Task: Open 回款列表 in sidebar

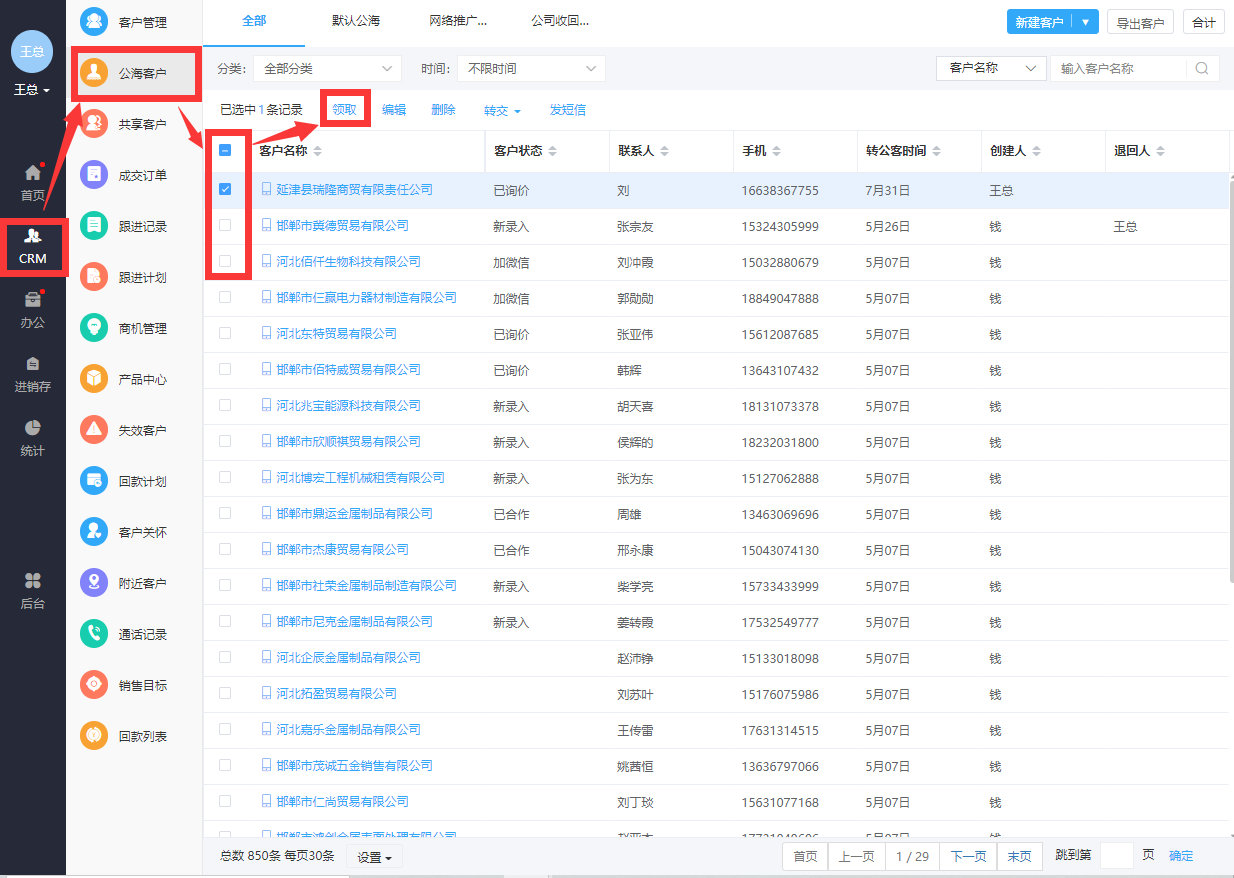Action: (x=134, y=736)
